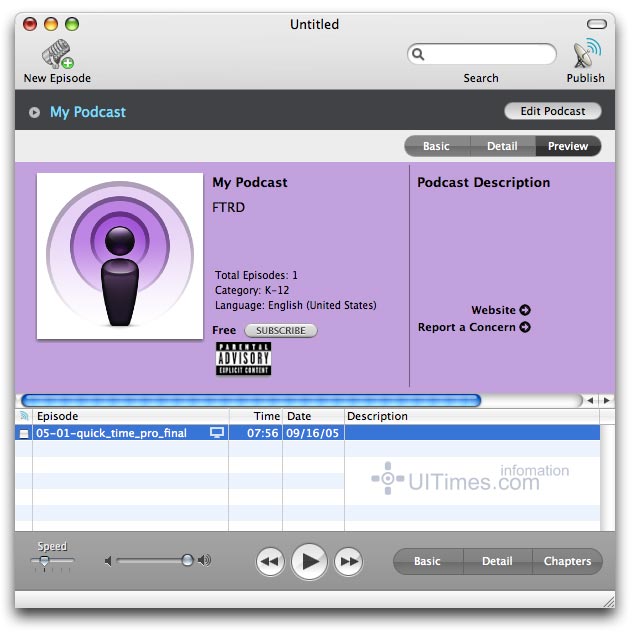634x633 pixels.
Task: Click the loud speaker icon for max volume
Action: click(x=205, y=561)
